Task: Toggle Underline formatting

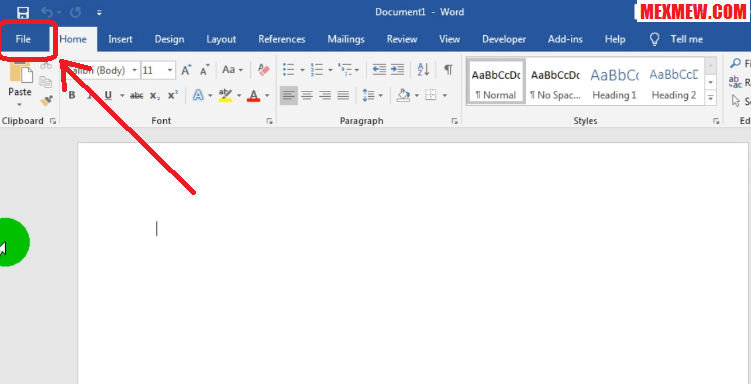Action: (x=108, y=95)
